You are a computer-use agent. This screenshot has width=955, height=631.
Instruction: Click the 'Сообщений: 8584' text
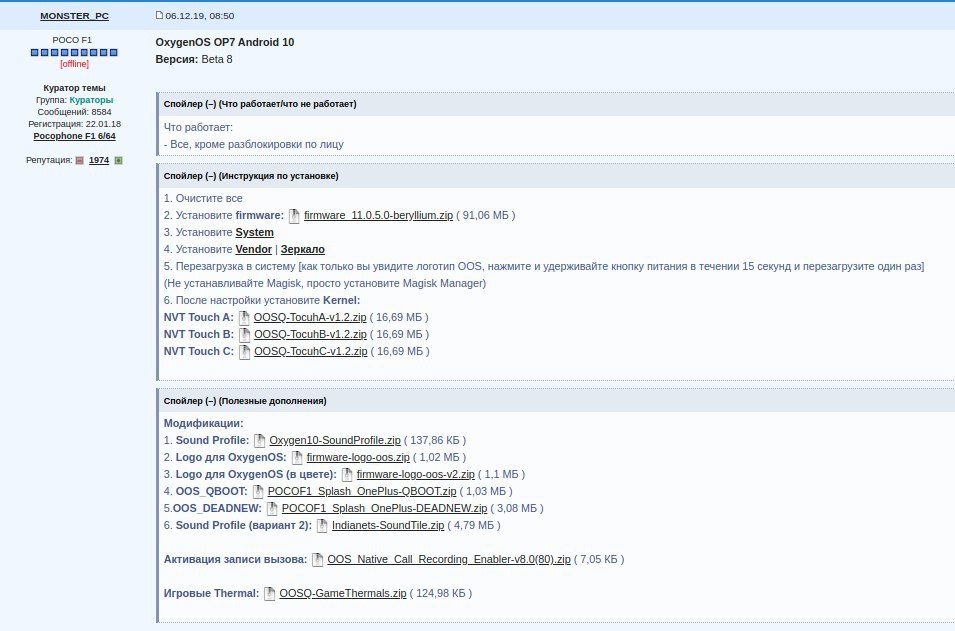pyautogui.click(x=74, y=113)
